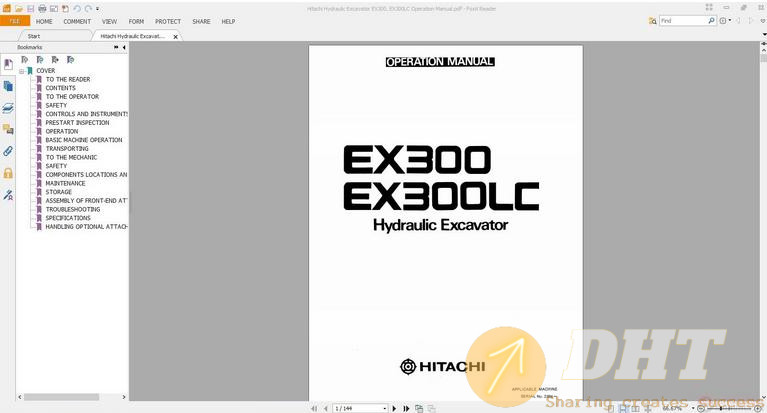Go to the next page button
Screen dimensions: 767x413
click(x=394, y=408)
